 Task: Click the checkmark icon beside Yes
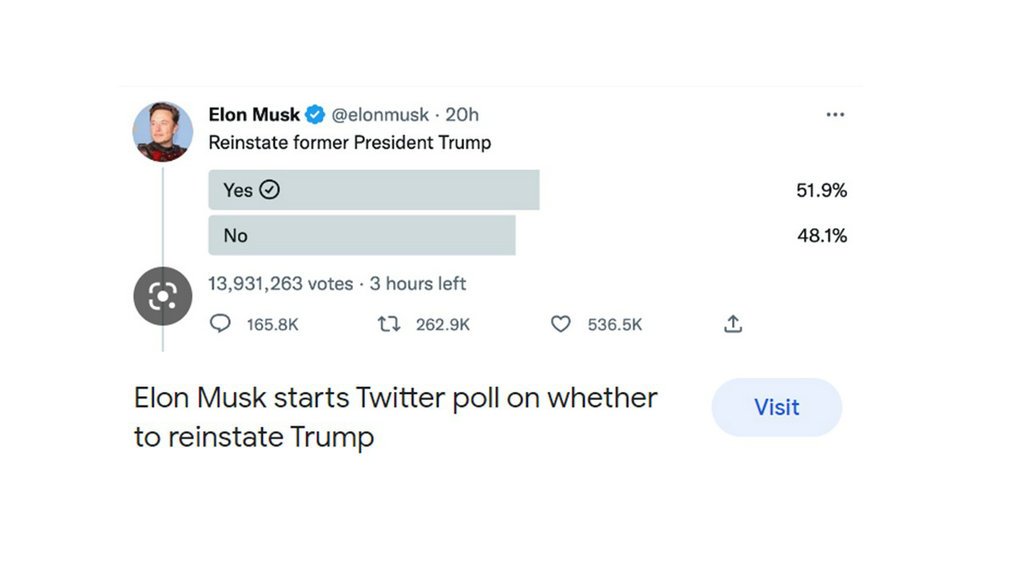click(x=269, y=190)
